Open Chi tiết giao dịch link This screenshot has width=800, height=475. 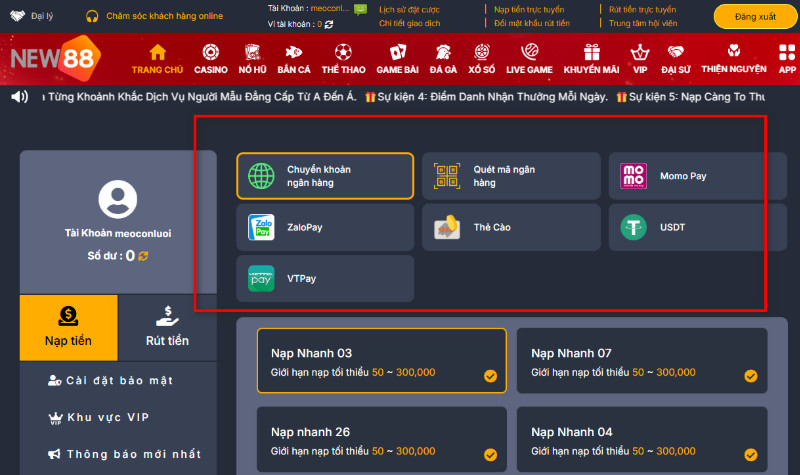[410, 23]
